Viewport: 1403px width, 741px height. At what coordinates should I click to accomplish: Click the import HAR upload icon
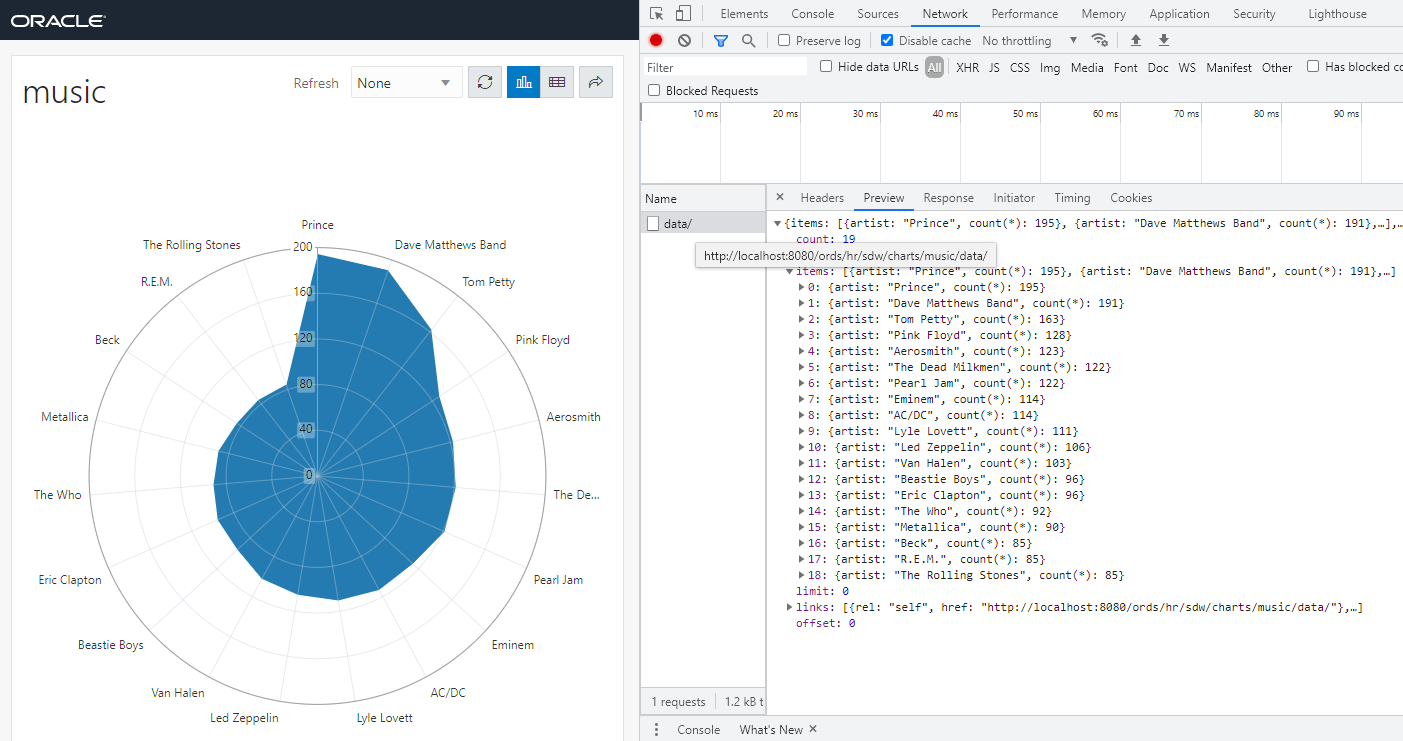1136,41
